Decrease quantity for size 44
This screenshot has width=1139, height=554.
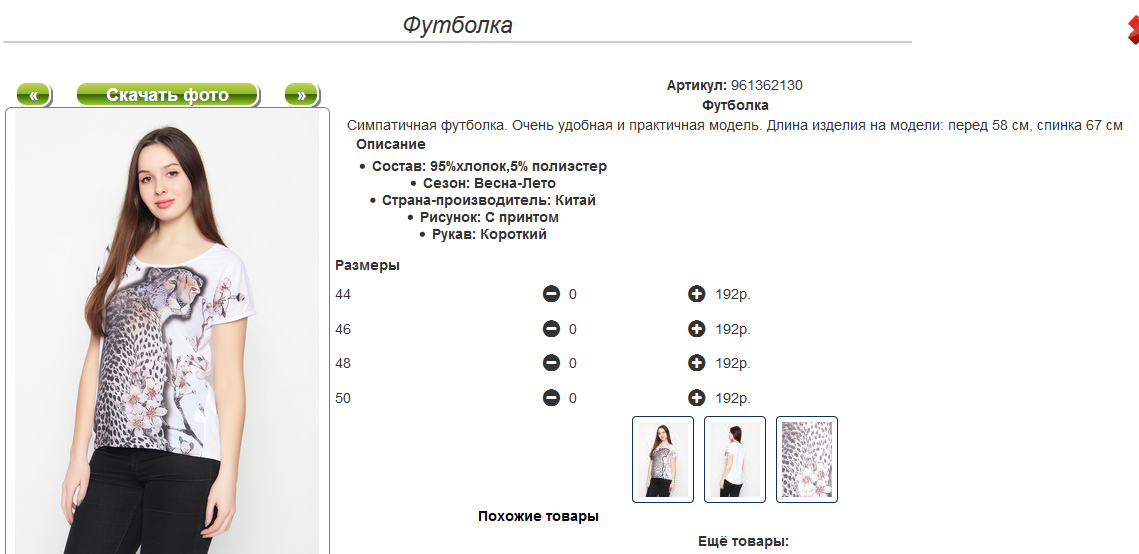[x=551, y=294]
